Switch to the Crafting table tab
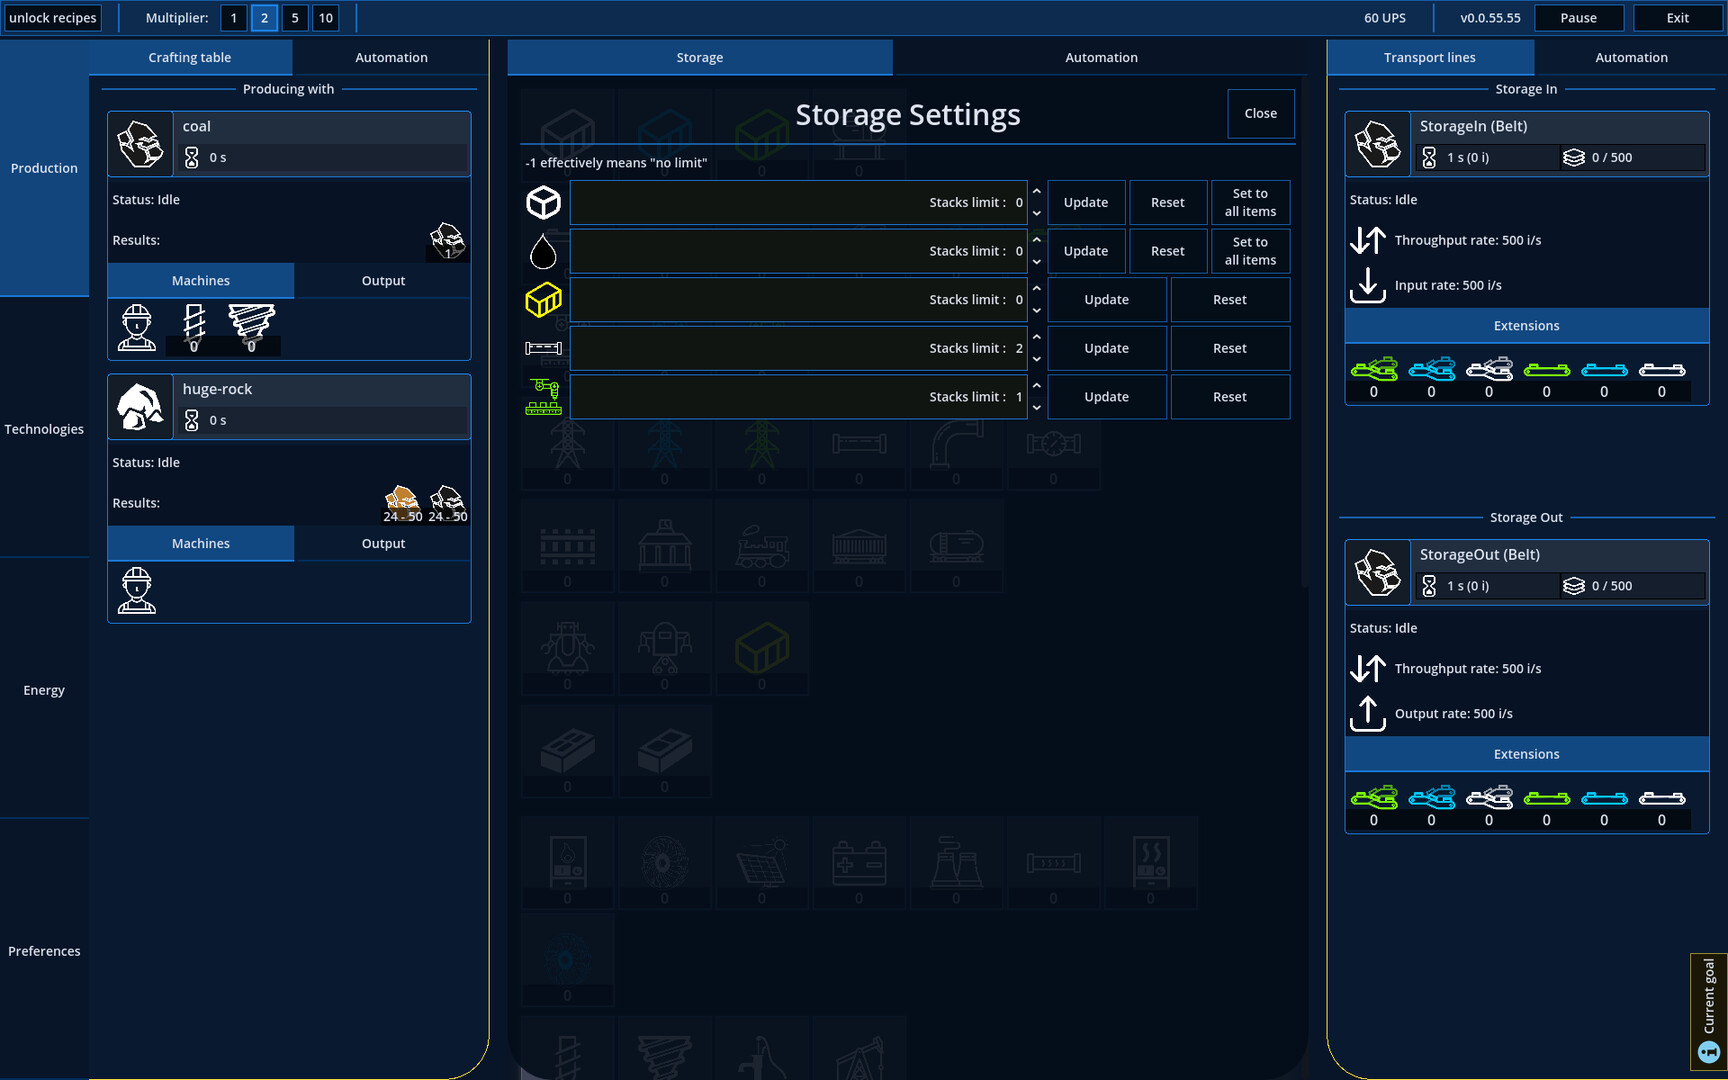This screenshot has height=1080, width=1728. [190, 57]
